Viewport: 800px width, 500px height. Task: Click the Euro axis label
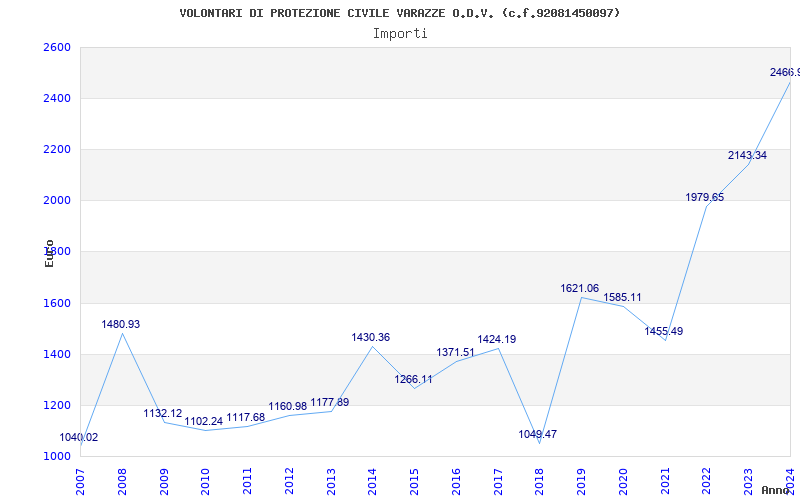click(49, 254)
